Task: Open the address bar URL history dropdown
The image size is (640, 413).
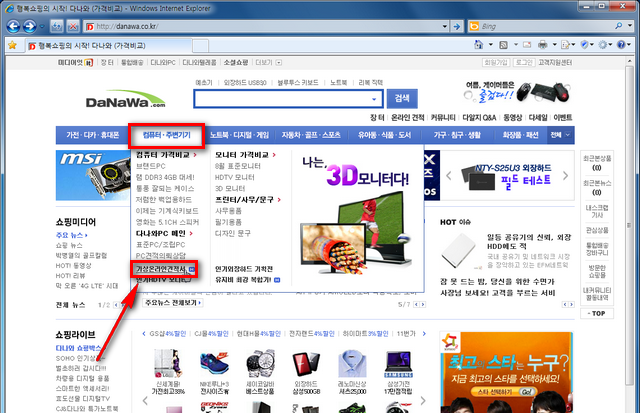Action: point(445,27)
